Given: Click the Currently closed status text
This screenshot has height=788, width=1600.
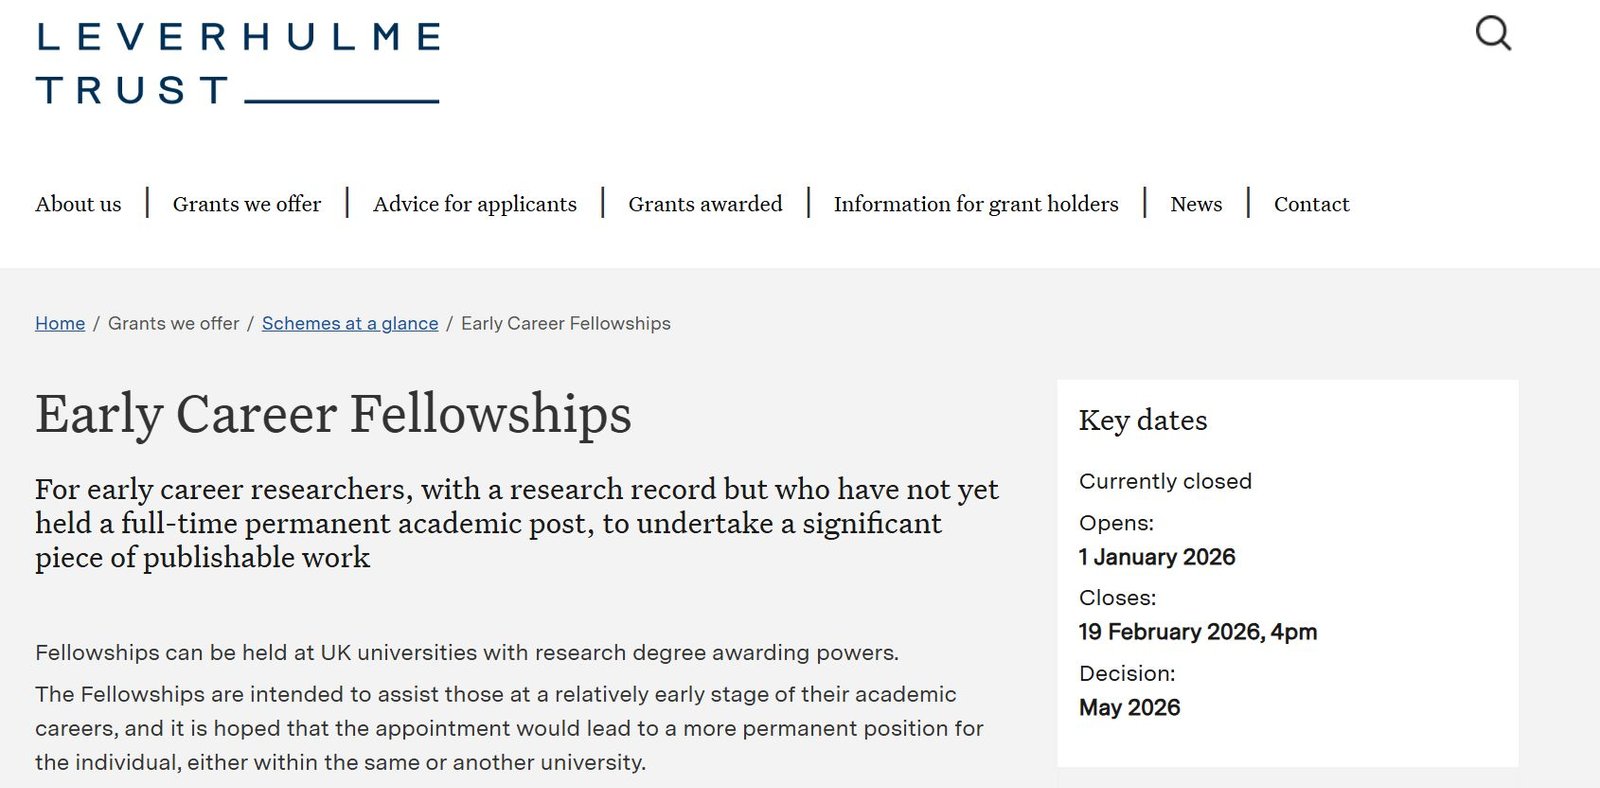Looking at the screenshot, I should point(1165,481).
